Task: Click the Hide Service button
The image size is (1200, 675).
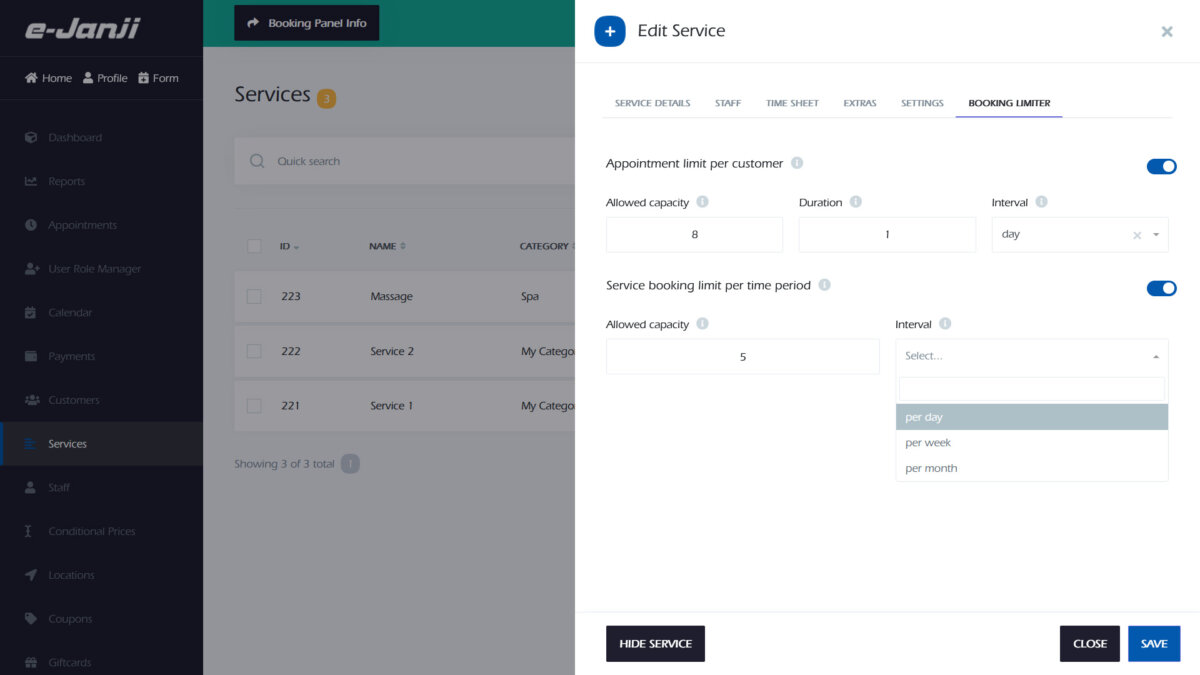Action: click(655, 643)
